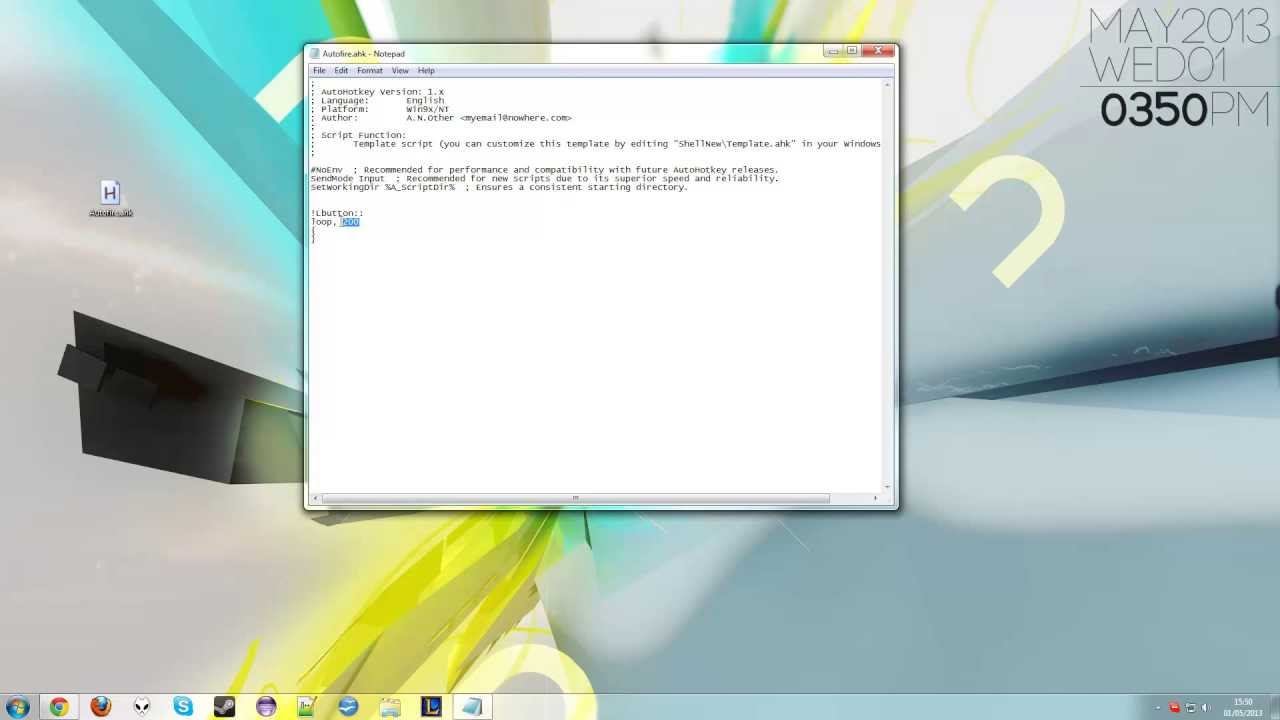The height and width of the screenshot is (720, 1280).
Task: Click the "Autofire.ahk - Notepad" title text
Action: pyautogui.click(x=363, y=54)
